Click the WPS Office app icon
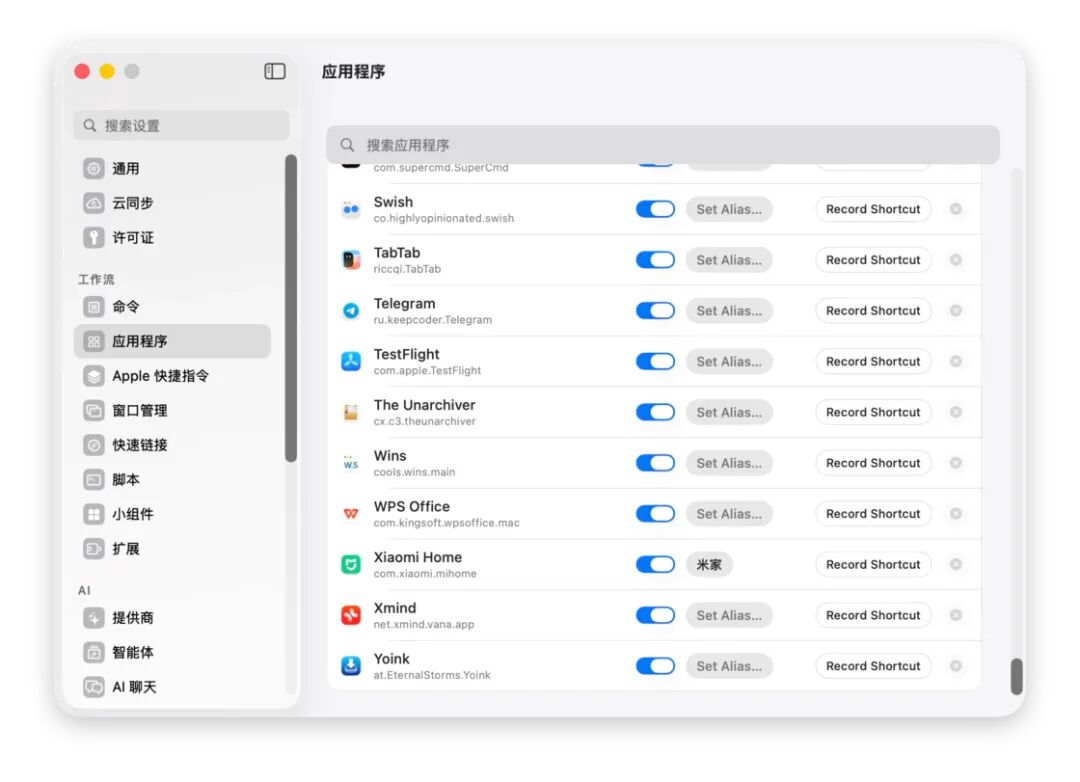 click(x=351, y=513)
